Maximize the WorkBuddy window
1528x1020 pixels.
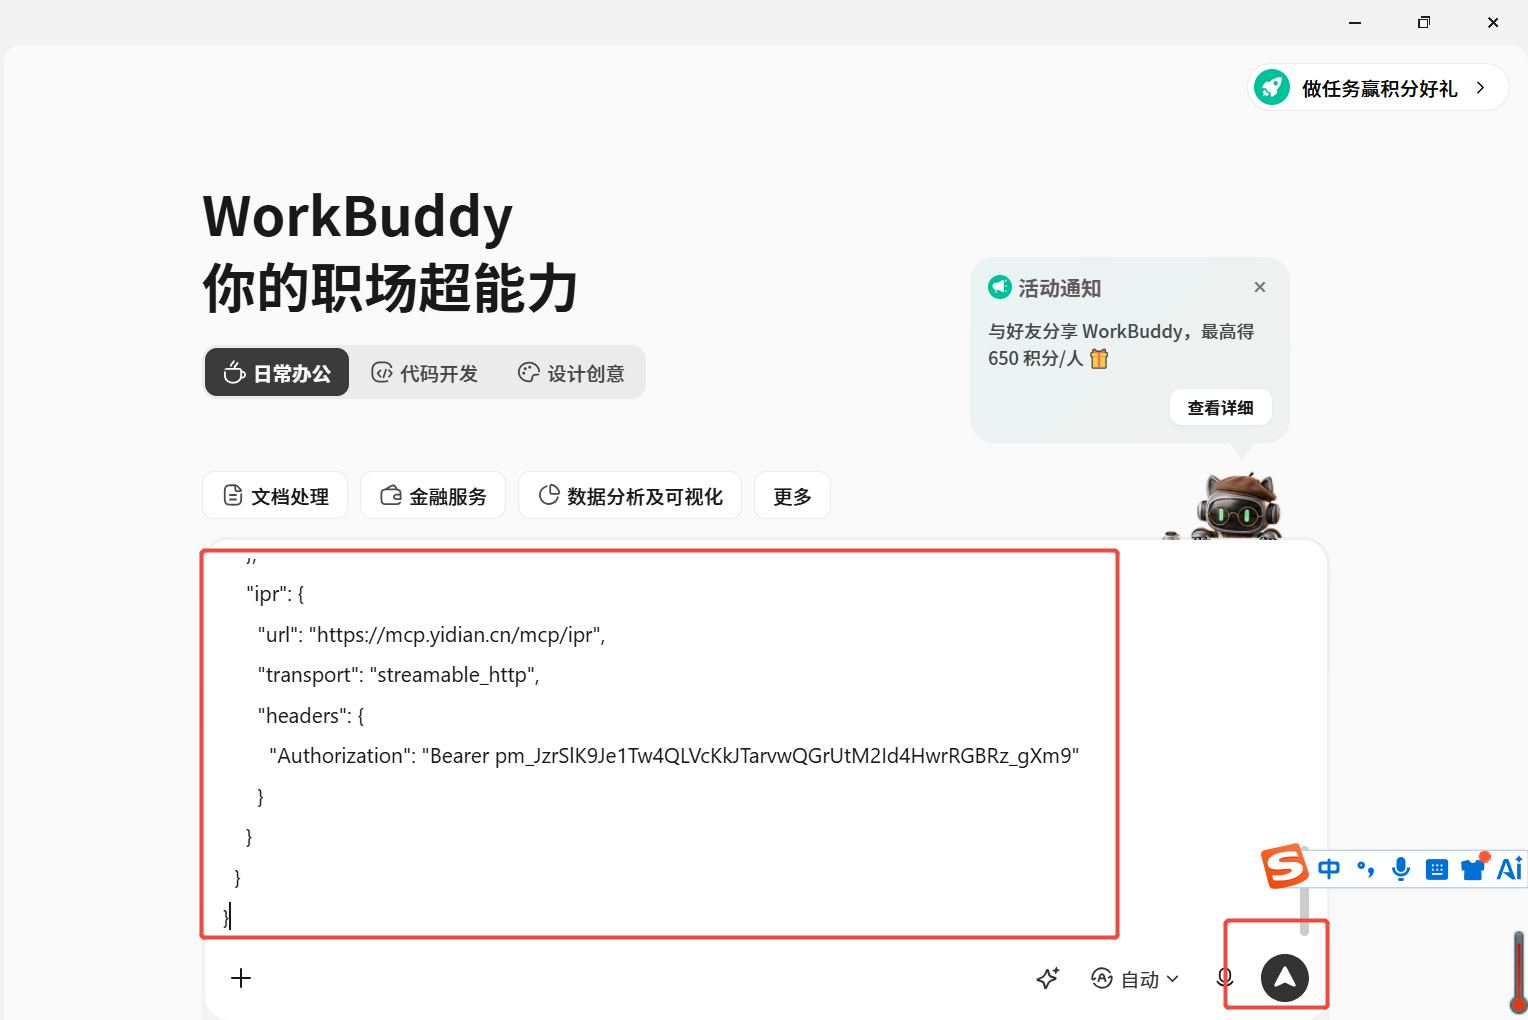pyautogui.click(x=1424, y=22)
